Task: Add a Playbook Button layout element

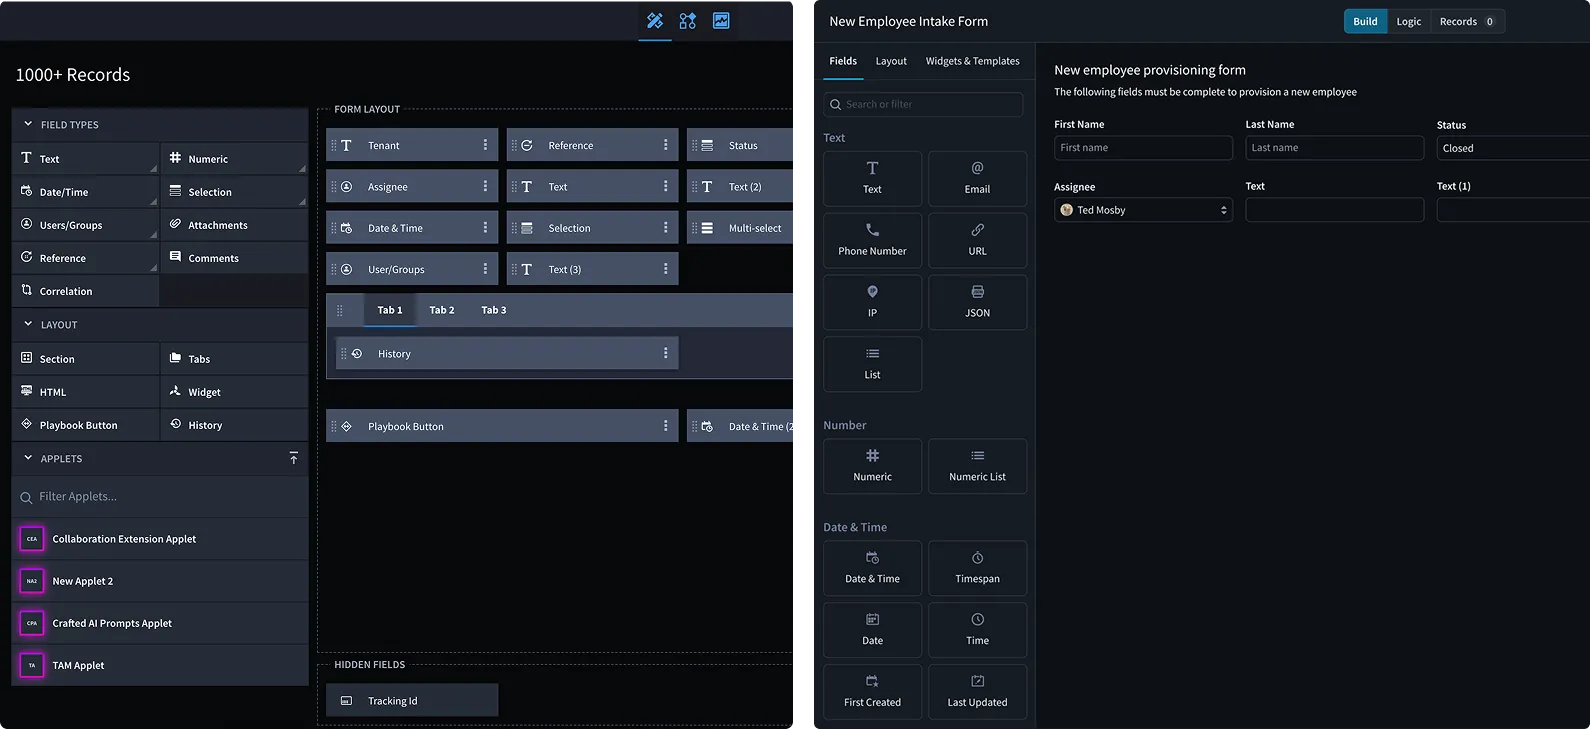Action: (x=86, y=424)
